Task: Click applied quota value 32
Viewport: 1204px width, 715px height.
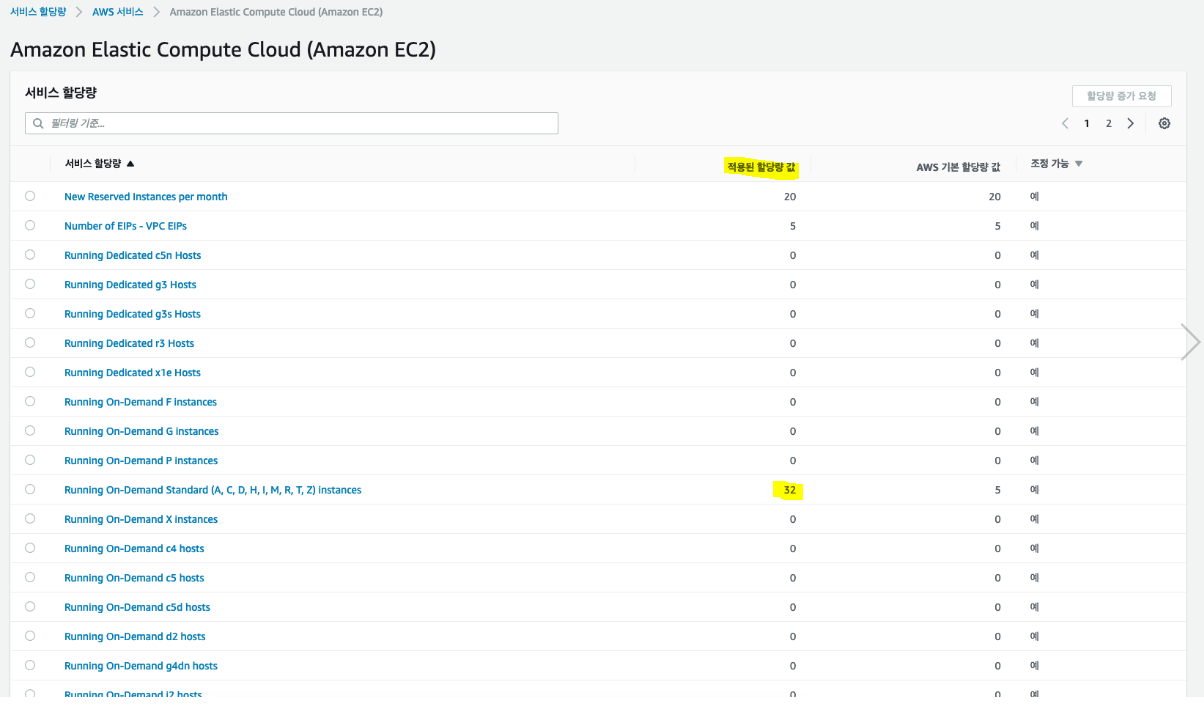Action: click(790, 490)
